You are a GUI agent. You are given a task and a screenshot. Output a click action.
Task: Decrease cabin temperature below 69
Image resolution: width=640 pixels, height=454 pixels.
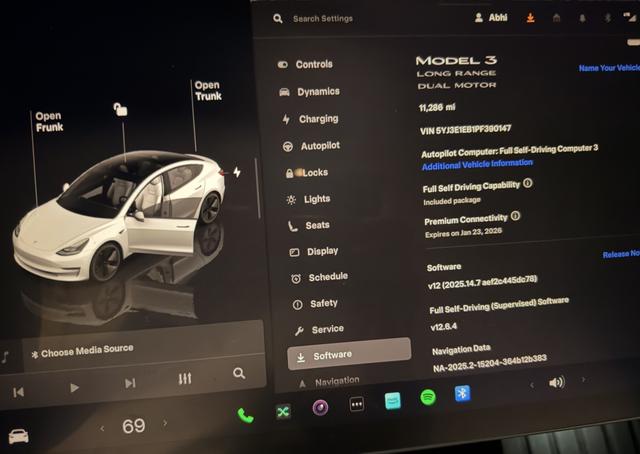pos(102,428)
